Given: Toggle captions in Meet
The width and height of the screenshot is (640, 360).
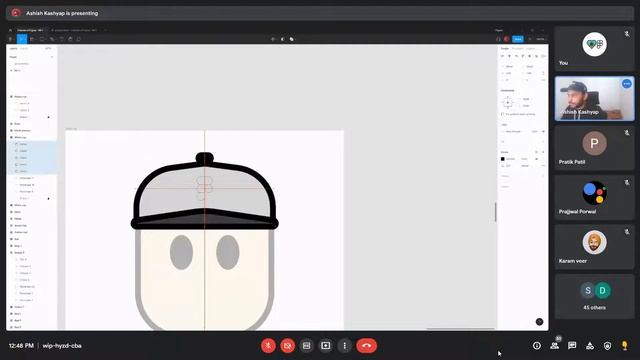Looking at the screenshot, I should click(307, 346).
